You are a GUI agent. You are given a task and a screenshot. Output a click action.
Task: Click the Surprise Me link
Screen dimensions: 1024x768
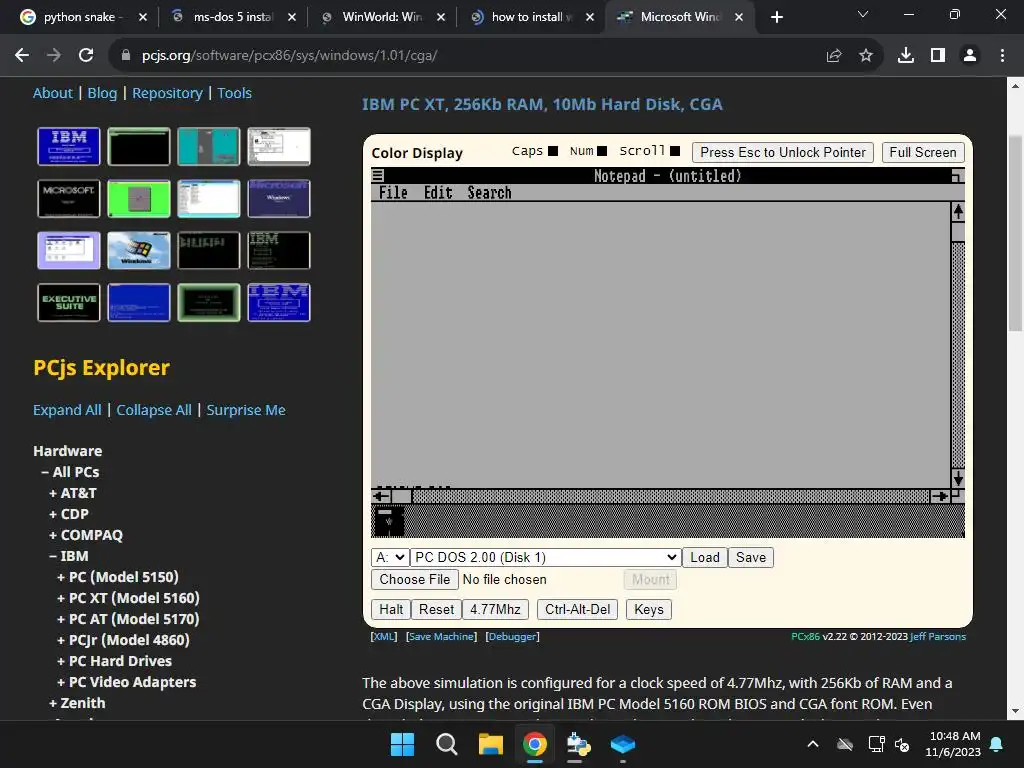pyautogui.click(x=246, y=410)
